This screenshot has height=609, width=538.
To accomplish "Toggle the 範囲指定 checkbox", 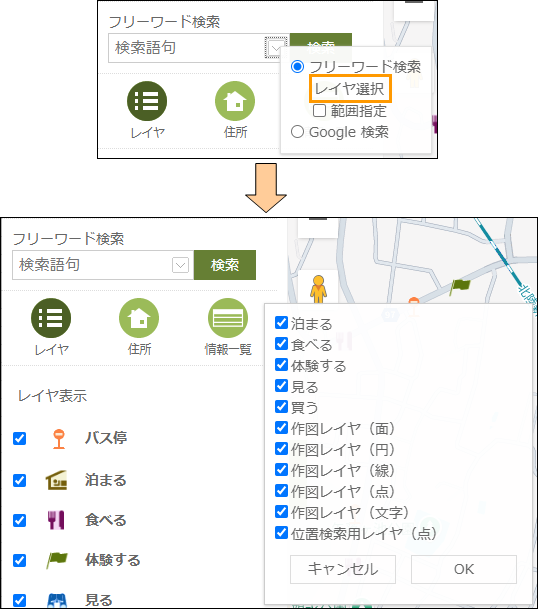I will click(319, 111).
